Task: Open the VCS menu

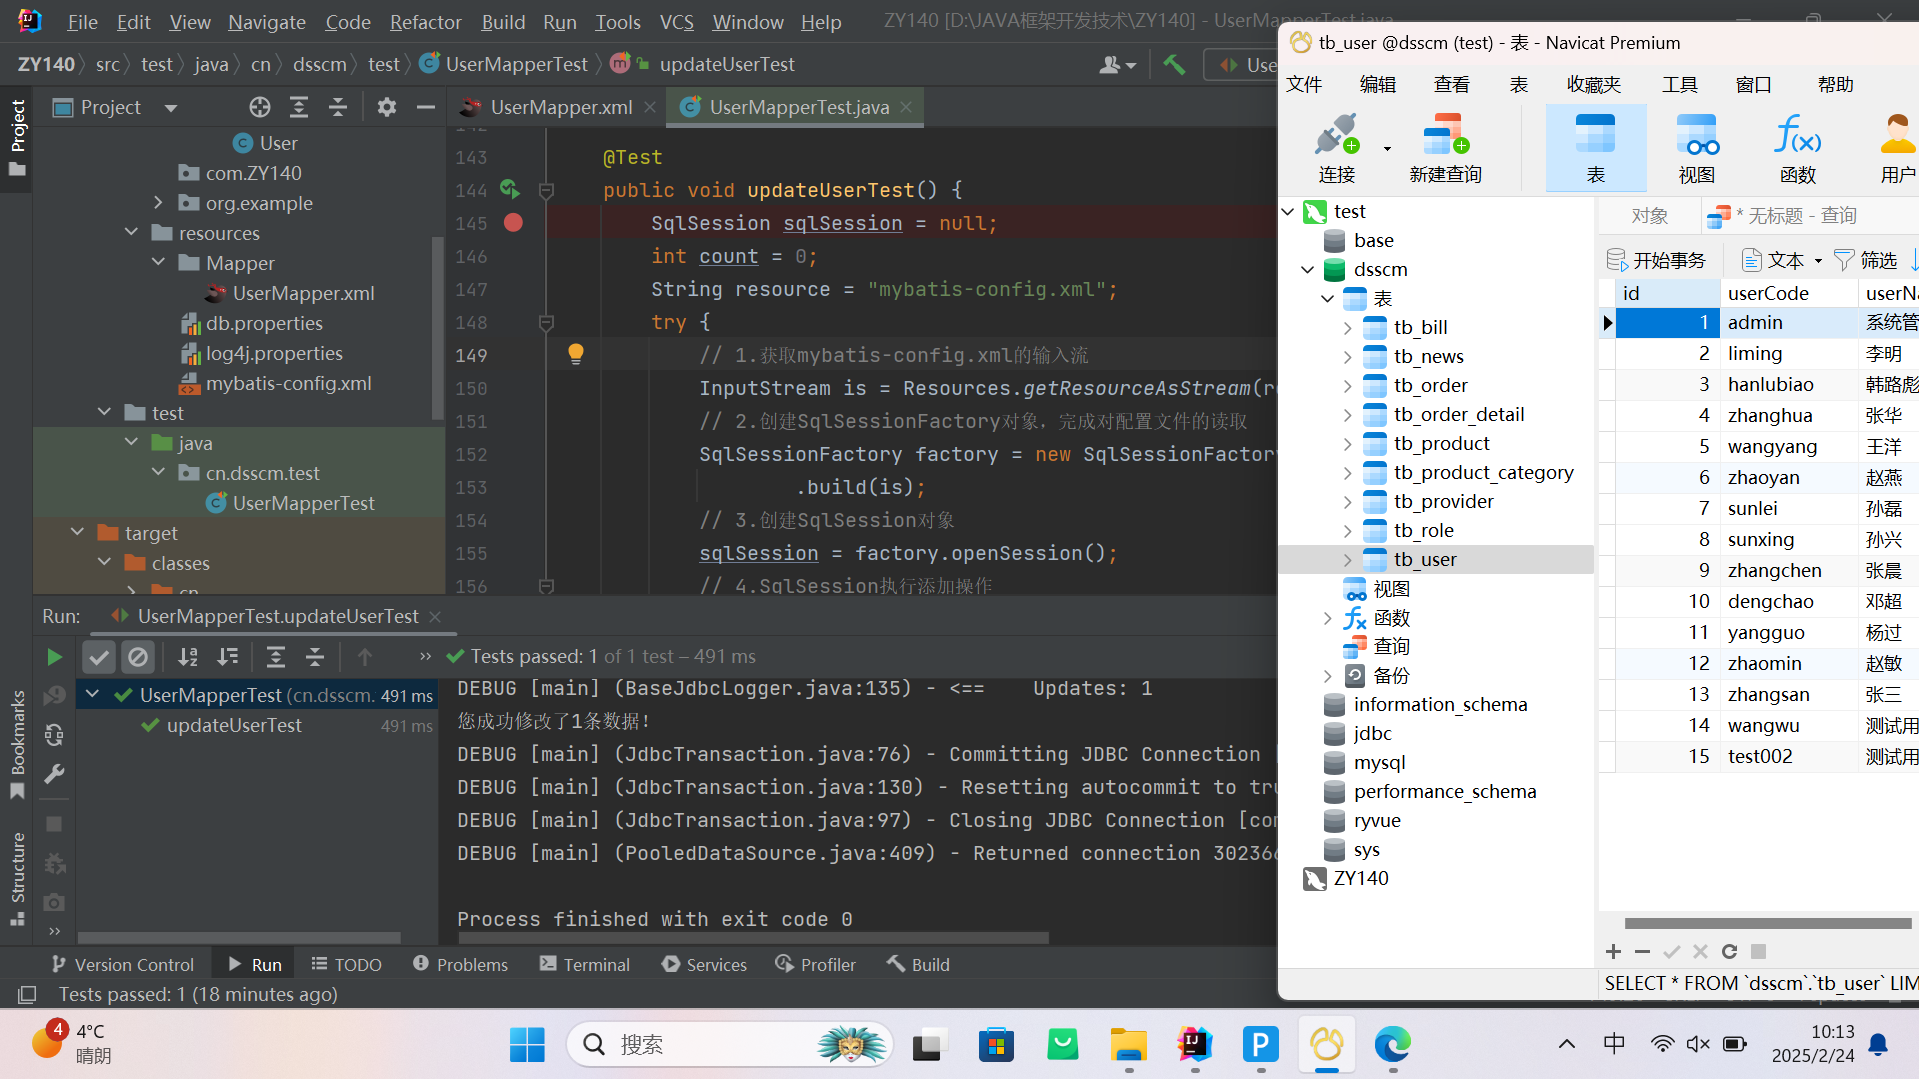Action: [x=677, y=22]
